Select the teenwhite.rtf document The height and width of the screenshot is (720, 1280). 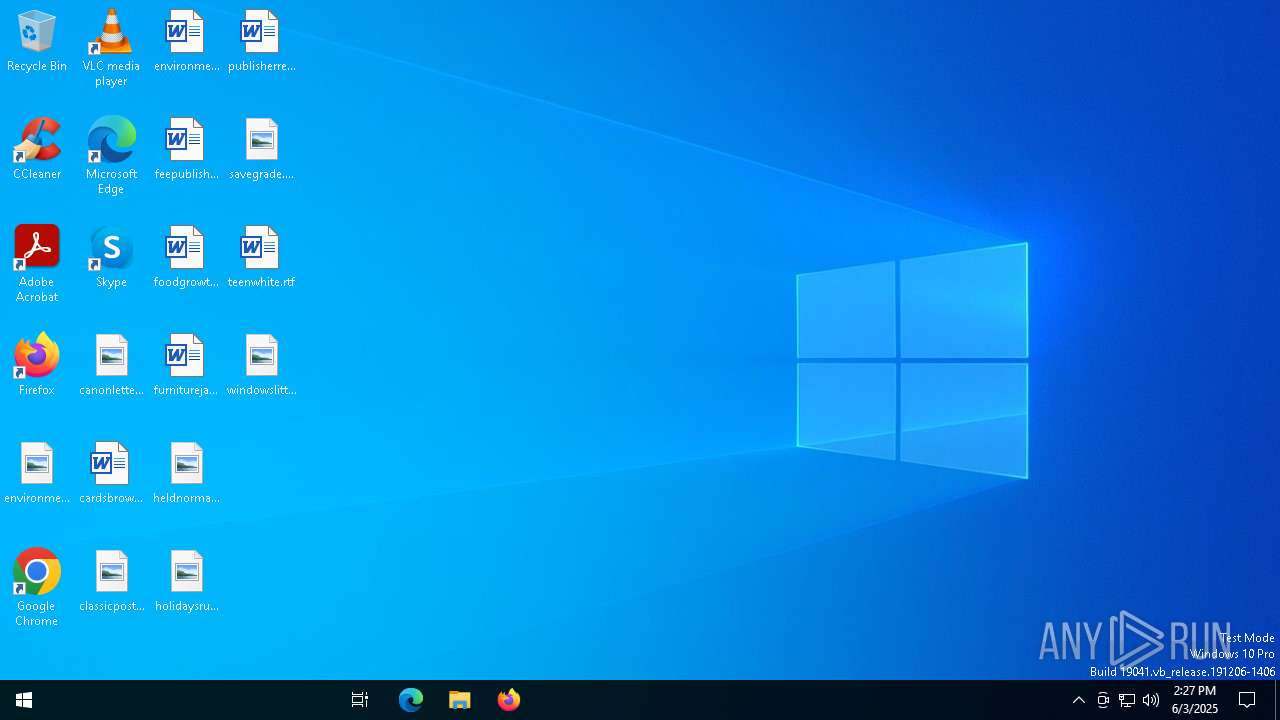(261, 257)
